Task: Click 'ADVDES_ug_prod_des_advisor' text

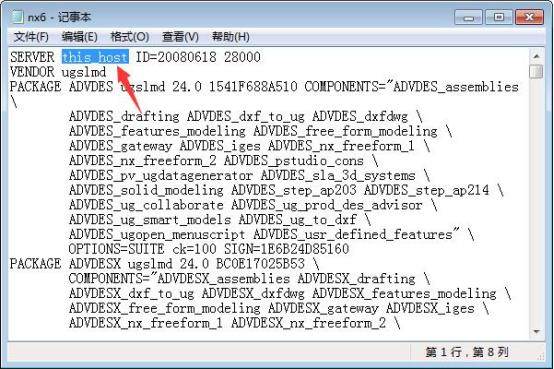Action: pos(327,205)
